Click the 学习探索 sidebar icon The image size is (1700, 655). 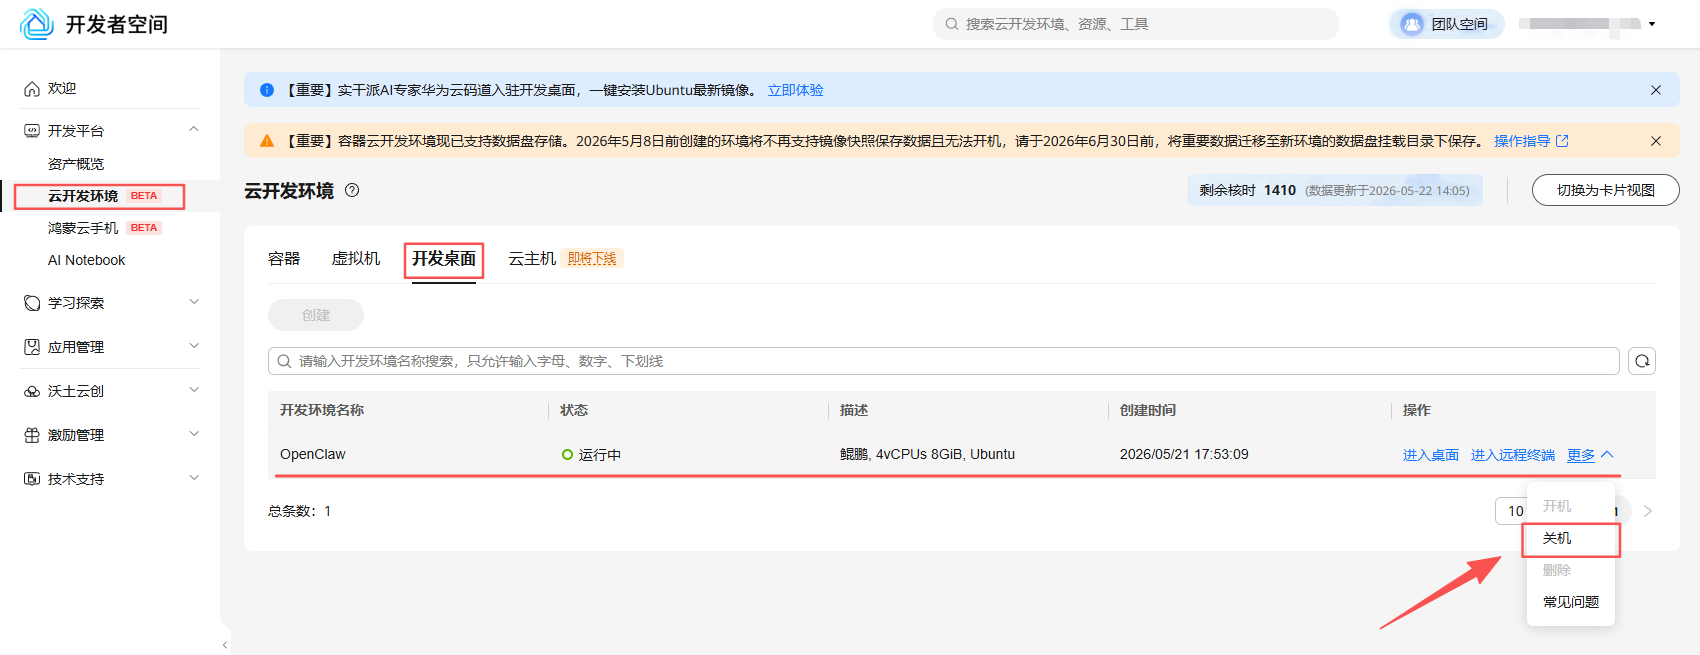coord(32,303)
